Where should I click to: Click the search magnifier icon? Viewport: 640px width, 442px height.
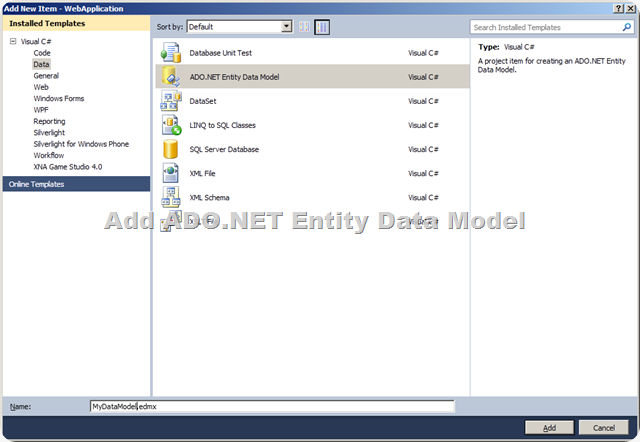pyautogui.click(x=627, y=27)
